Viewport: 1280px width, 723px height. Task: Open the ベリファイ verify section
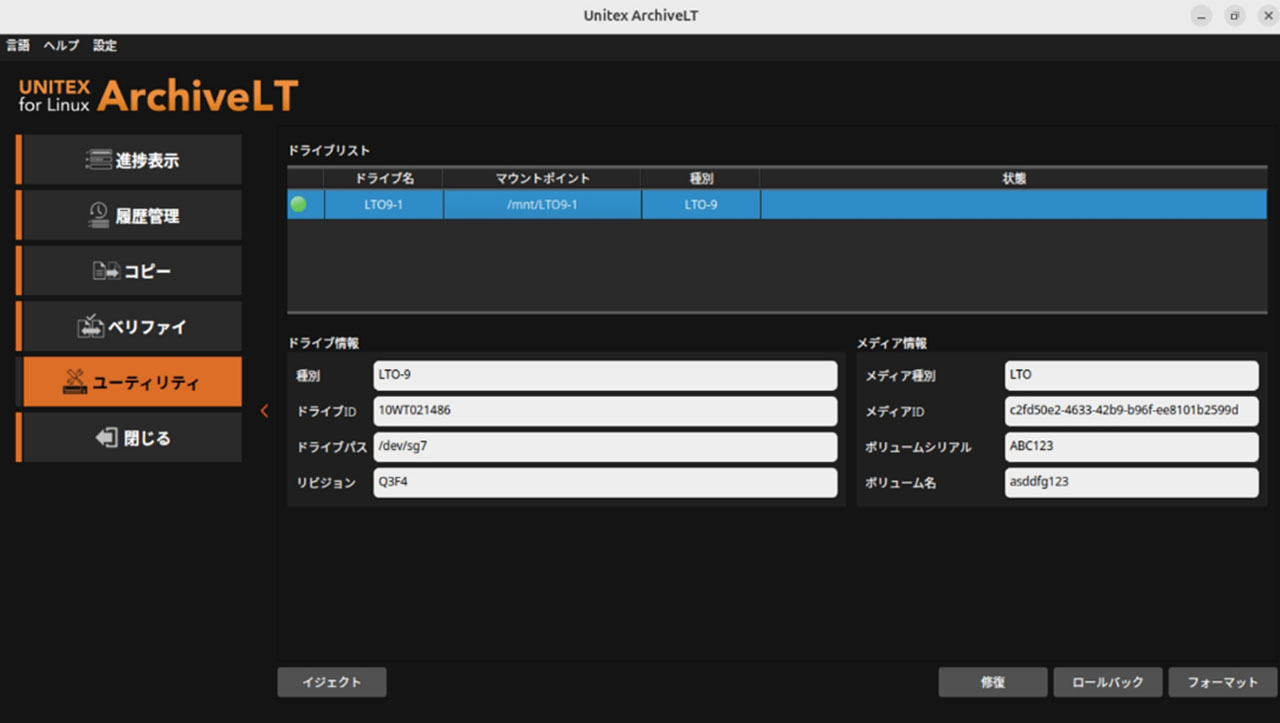click(131, 327)
